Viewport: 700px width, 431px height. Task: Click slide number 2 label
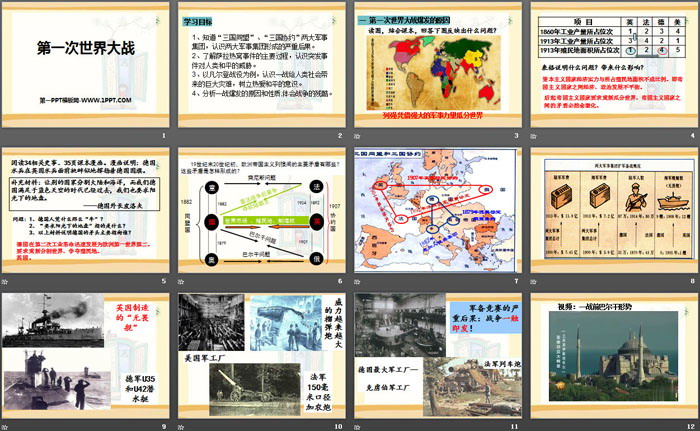coord(340,135)
